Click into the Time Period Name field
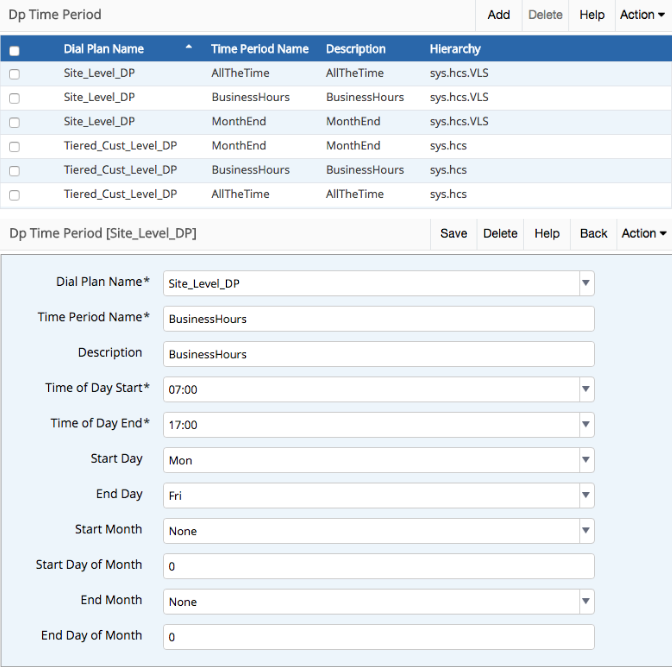 pyautogui.click(x=378, y=319)
